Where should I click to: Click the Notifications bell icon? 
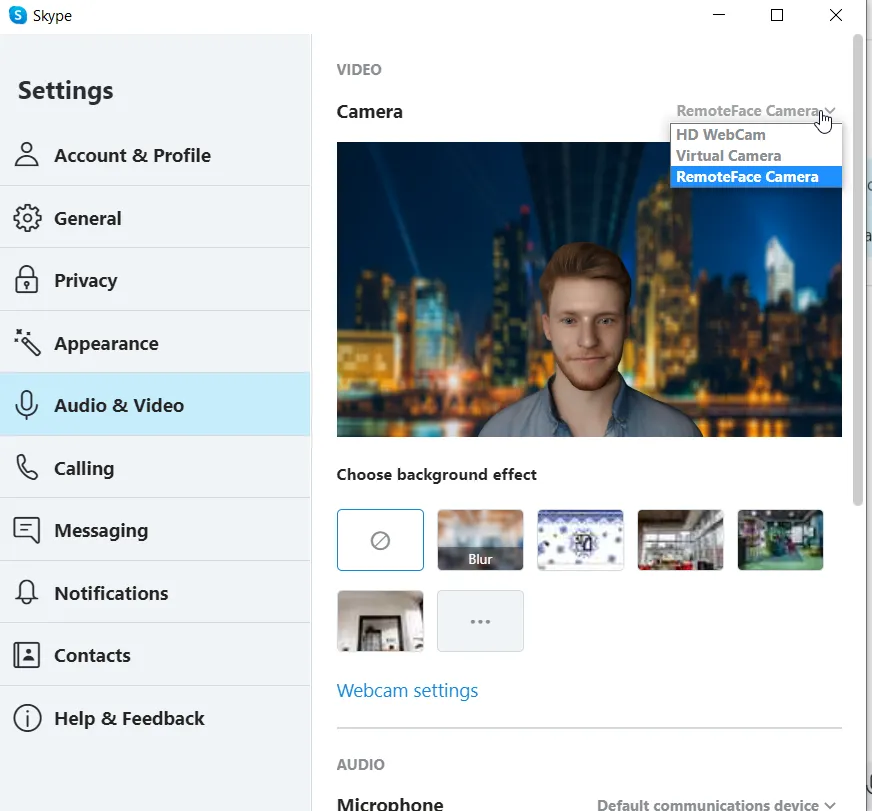pos(27,592)
